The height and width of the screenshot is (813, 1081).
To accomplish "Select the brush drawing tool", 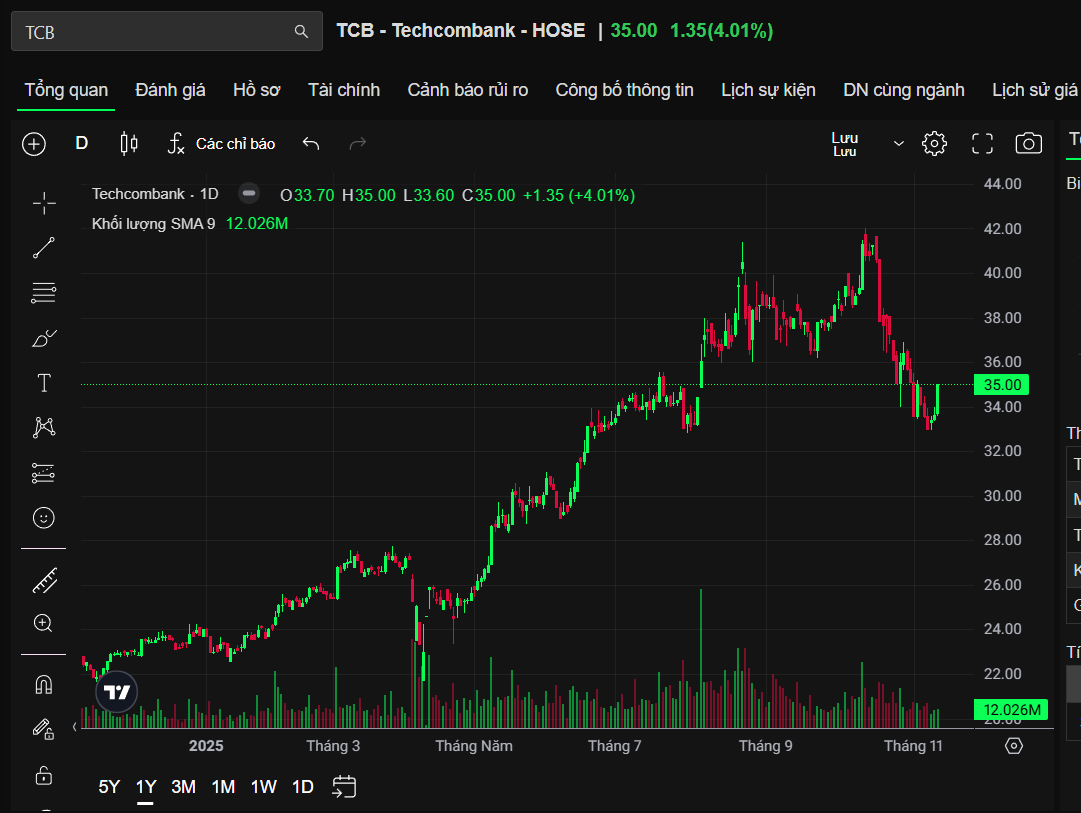I will tap(44, 339).
